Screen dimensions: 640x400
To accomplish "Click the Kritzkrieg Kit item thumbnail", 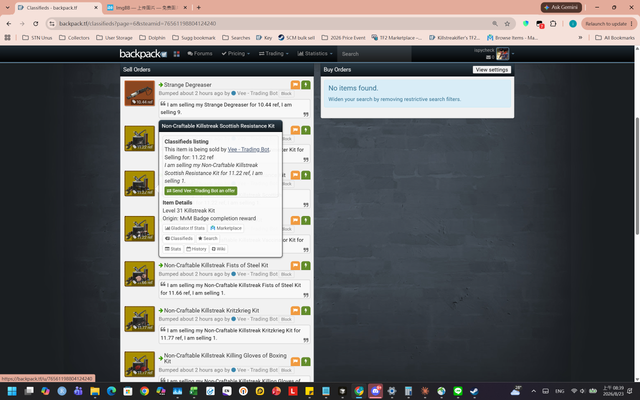I will point(140,319).
